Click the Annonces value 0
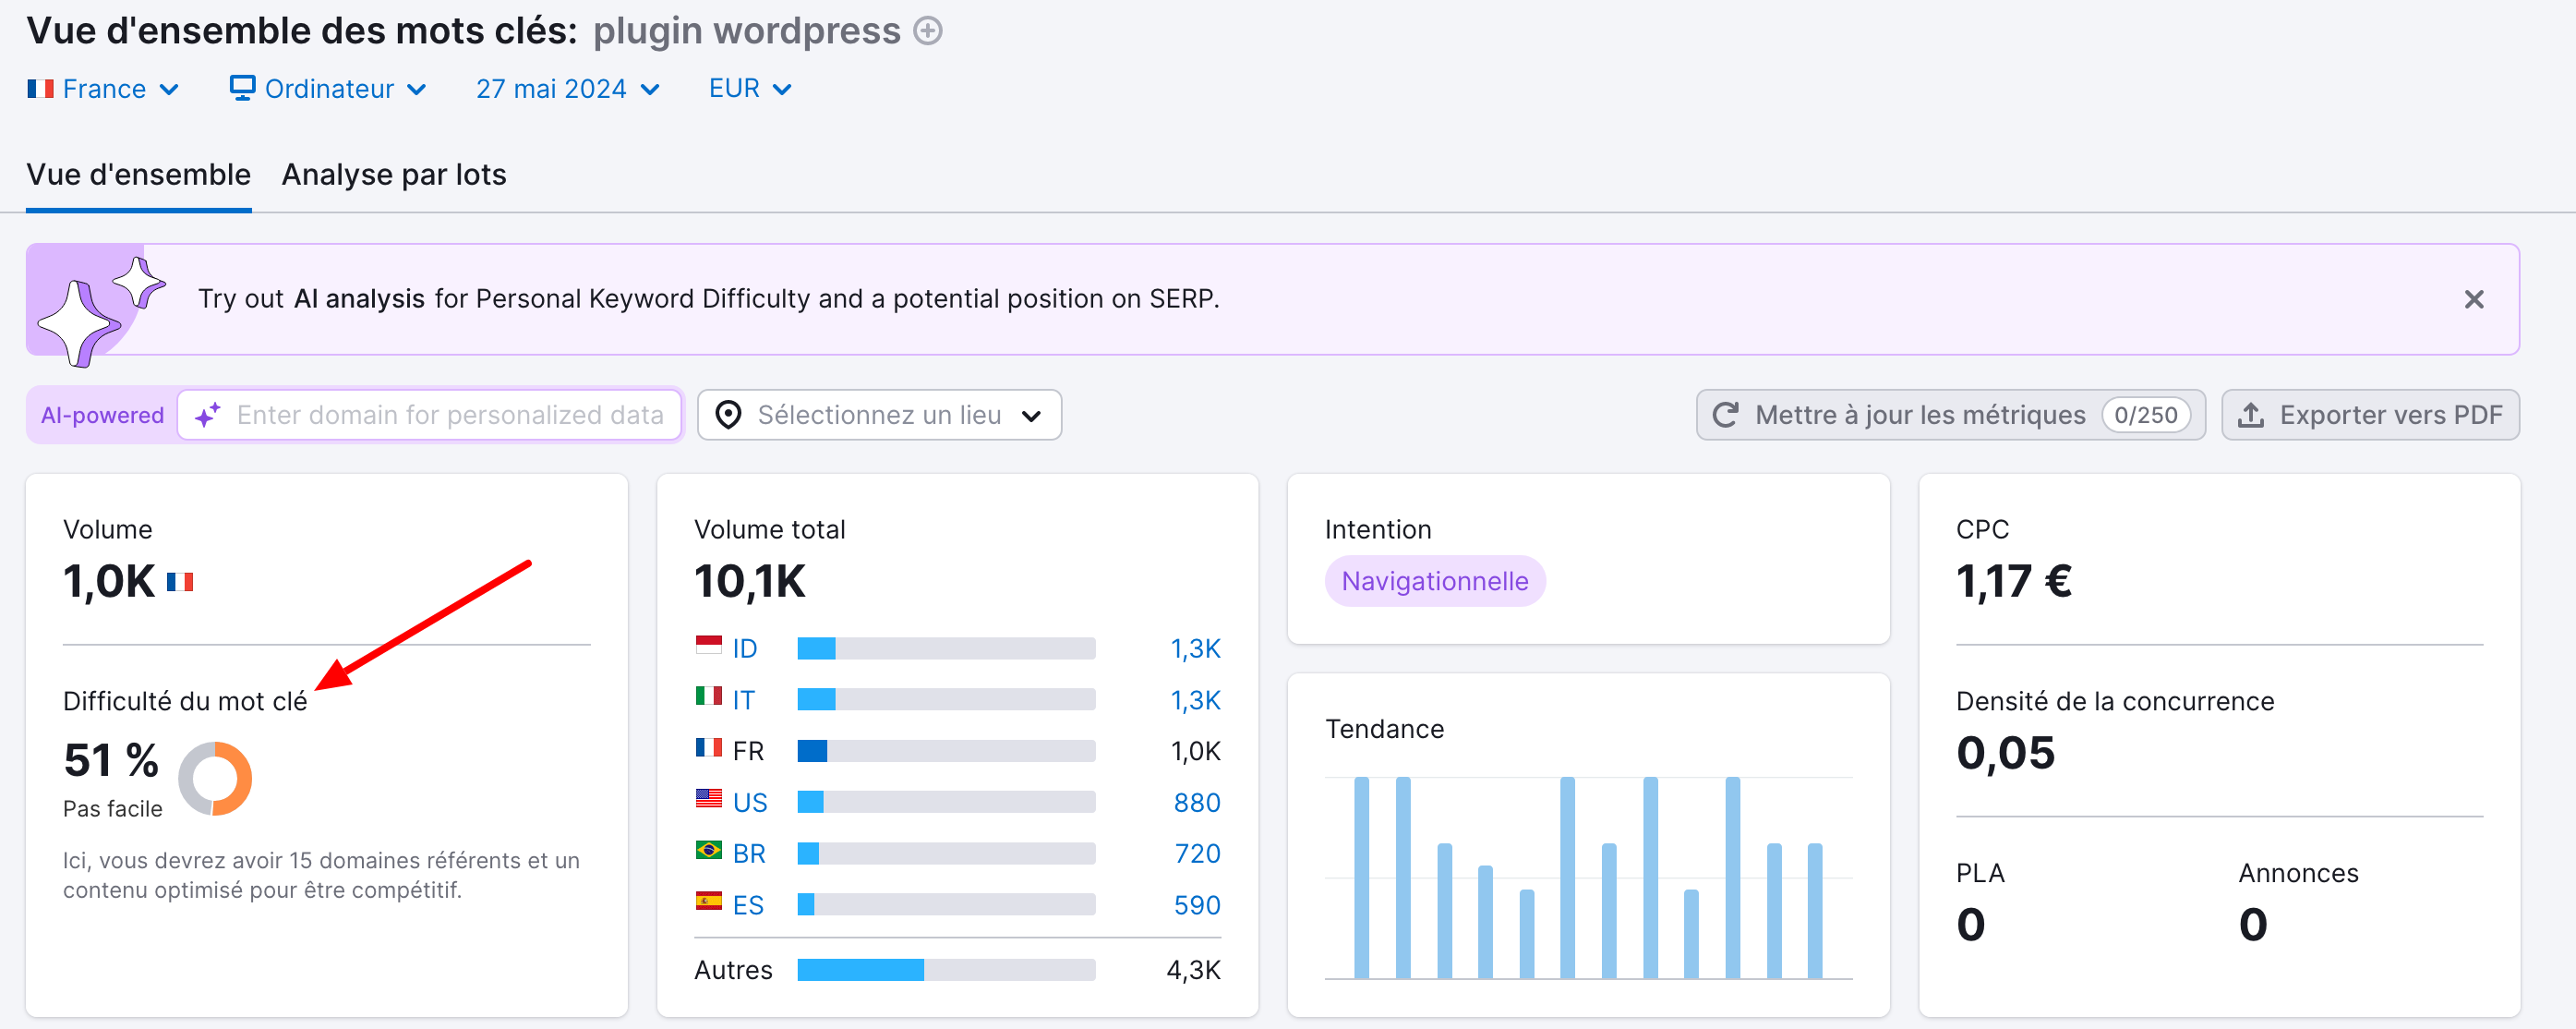 (x=2252, y=924)
